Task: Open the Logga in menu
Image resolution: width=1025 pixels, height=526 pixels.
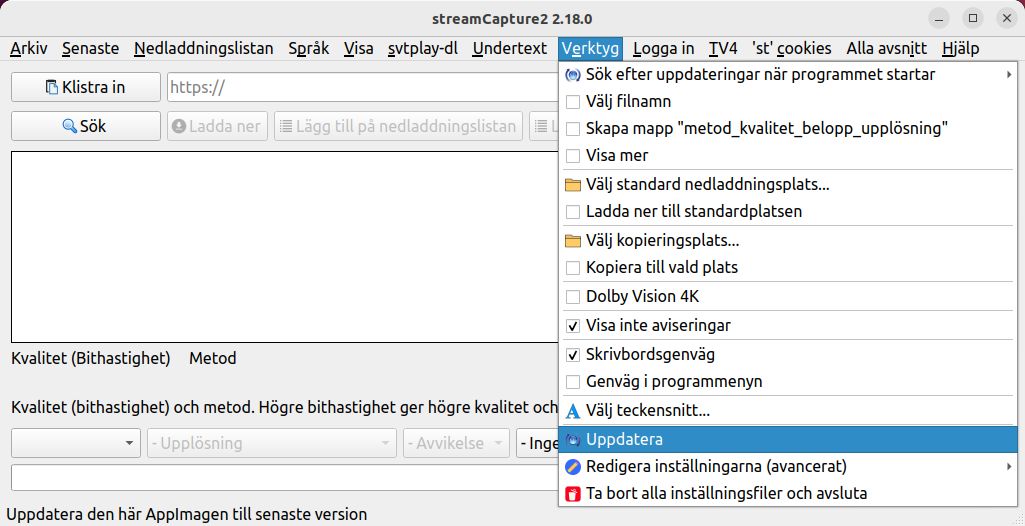Action: click(664, 48)
